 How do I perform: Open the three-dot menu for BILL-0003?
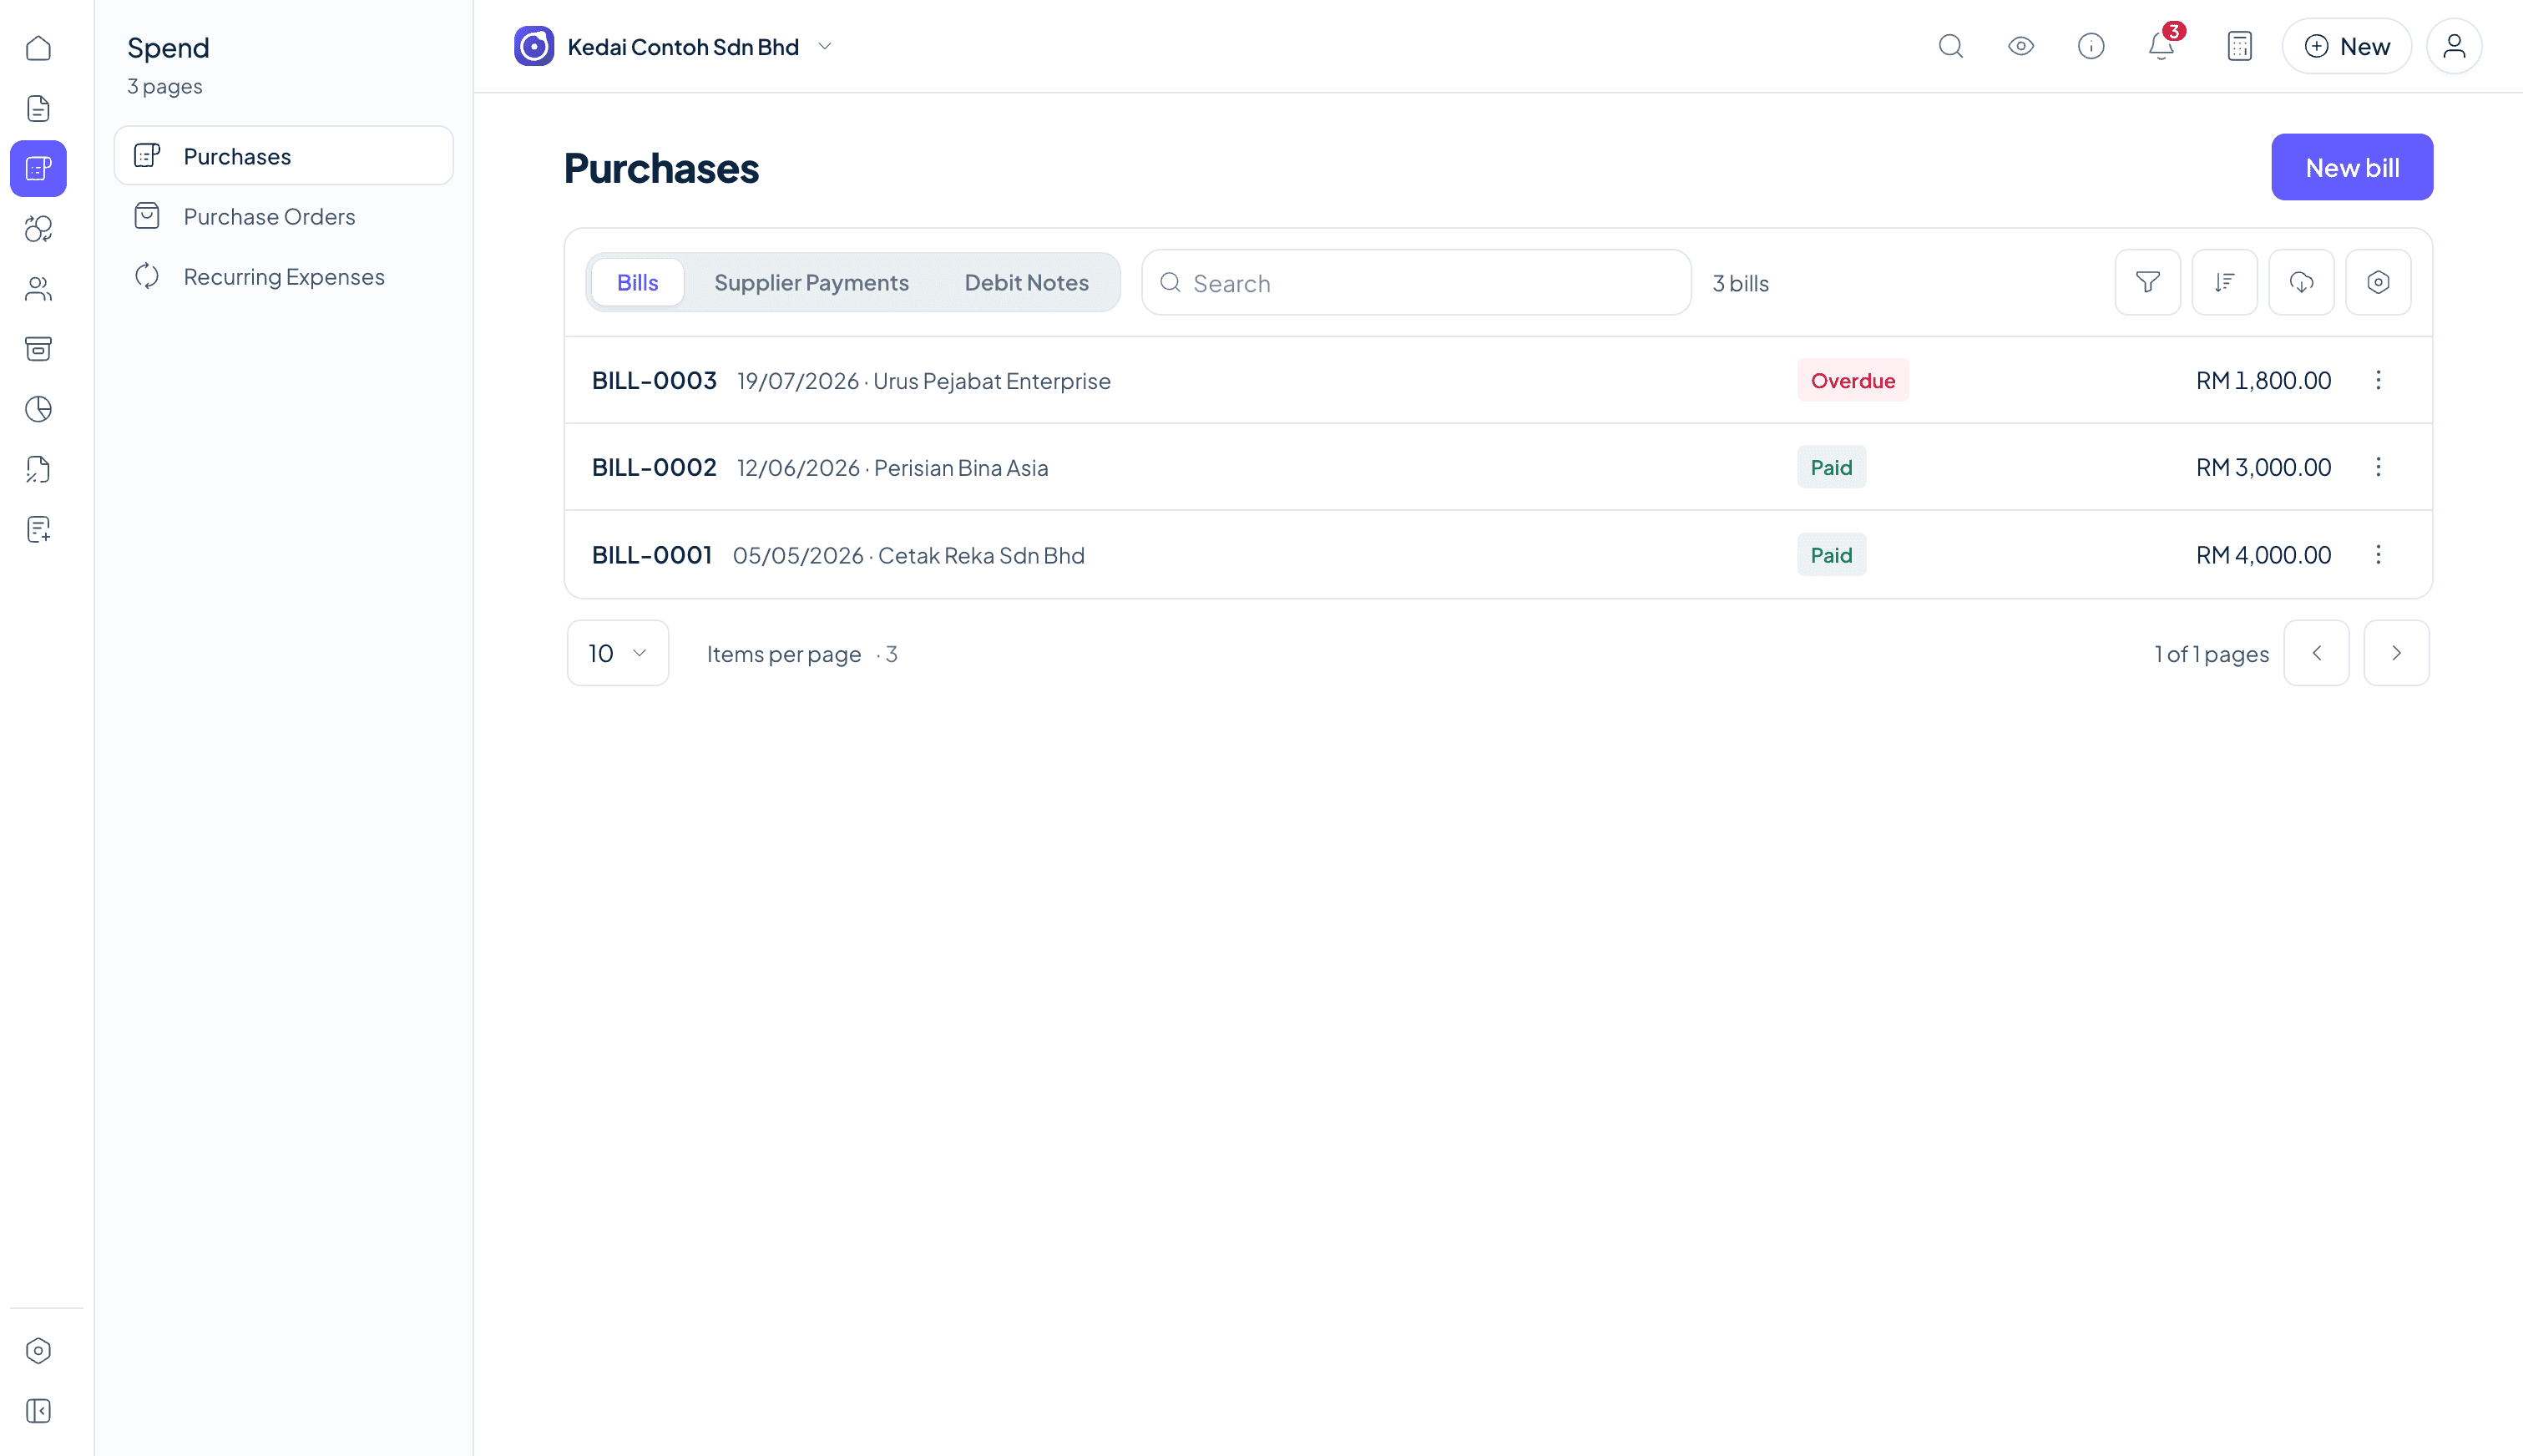click(2379, 380)
